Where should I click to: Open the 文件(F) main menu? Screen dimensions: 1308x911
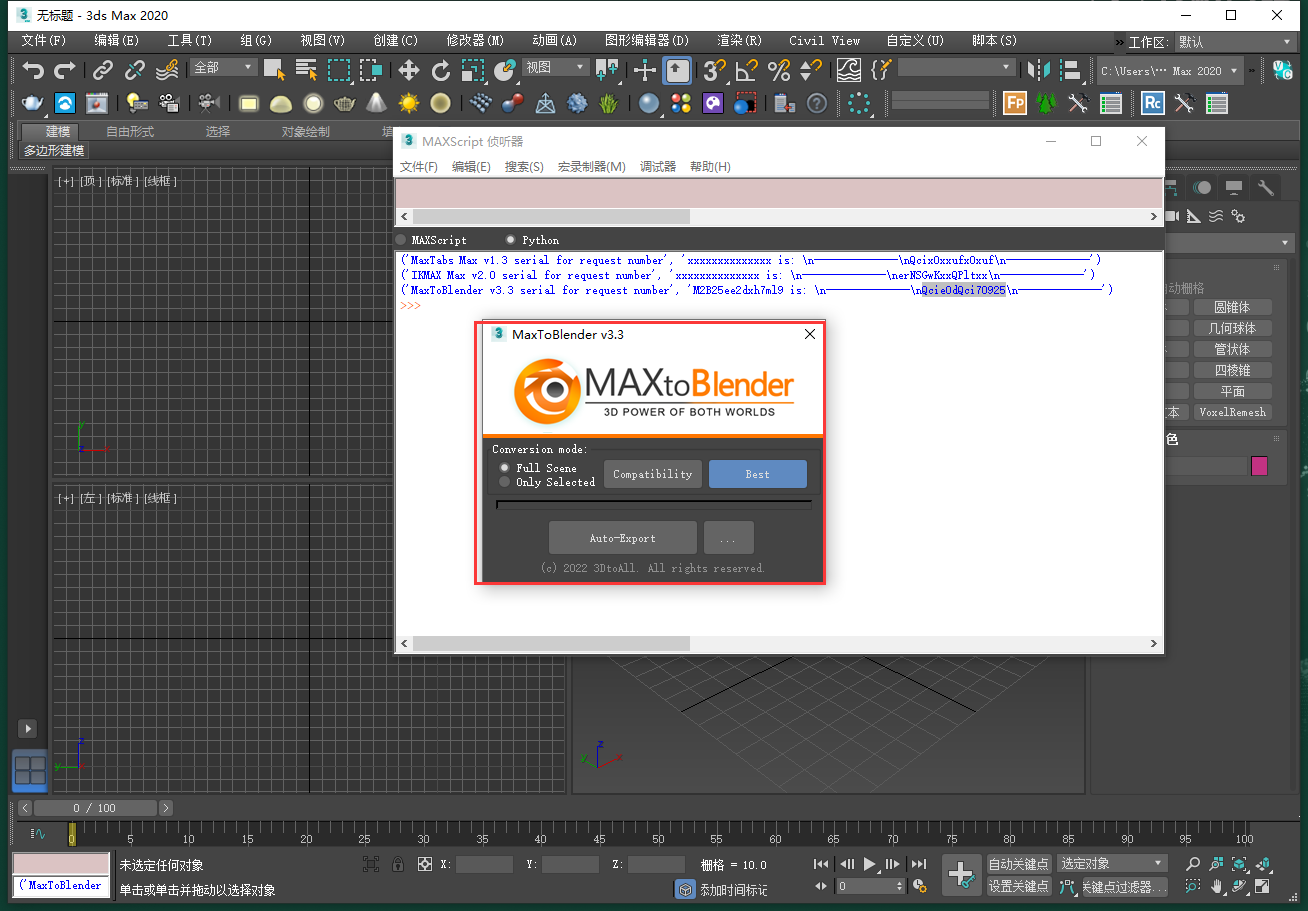pos(43,41)
